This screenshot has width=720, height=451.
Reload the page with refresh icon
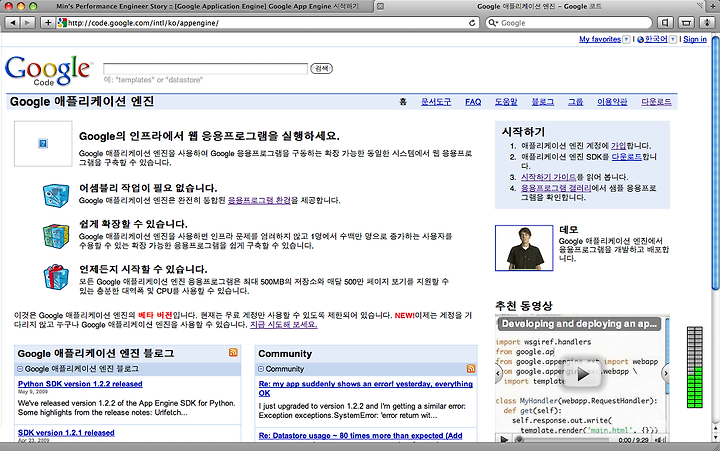[x=472, y=23]
